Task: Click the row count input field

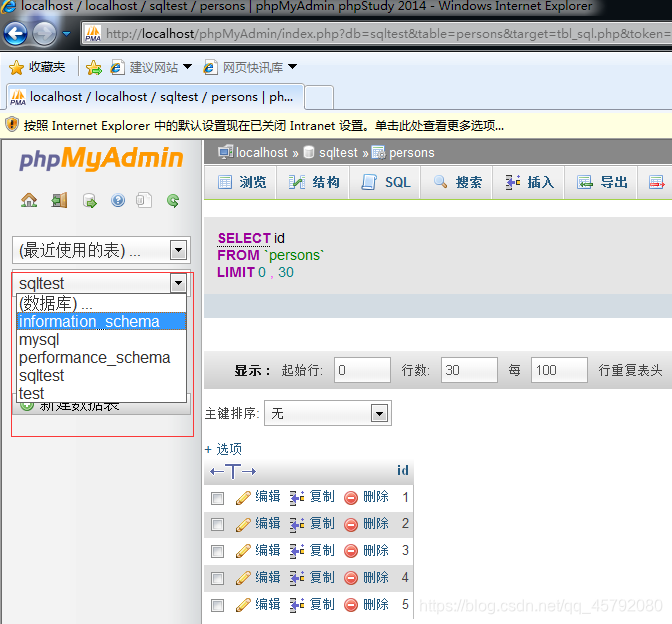Action: point(469,370)
